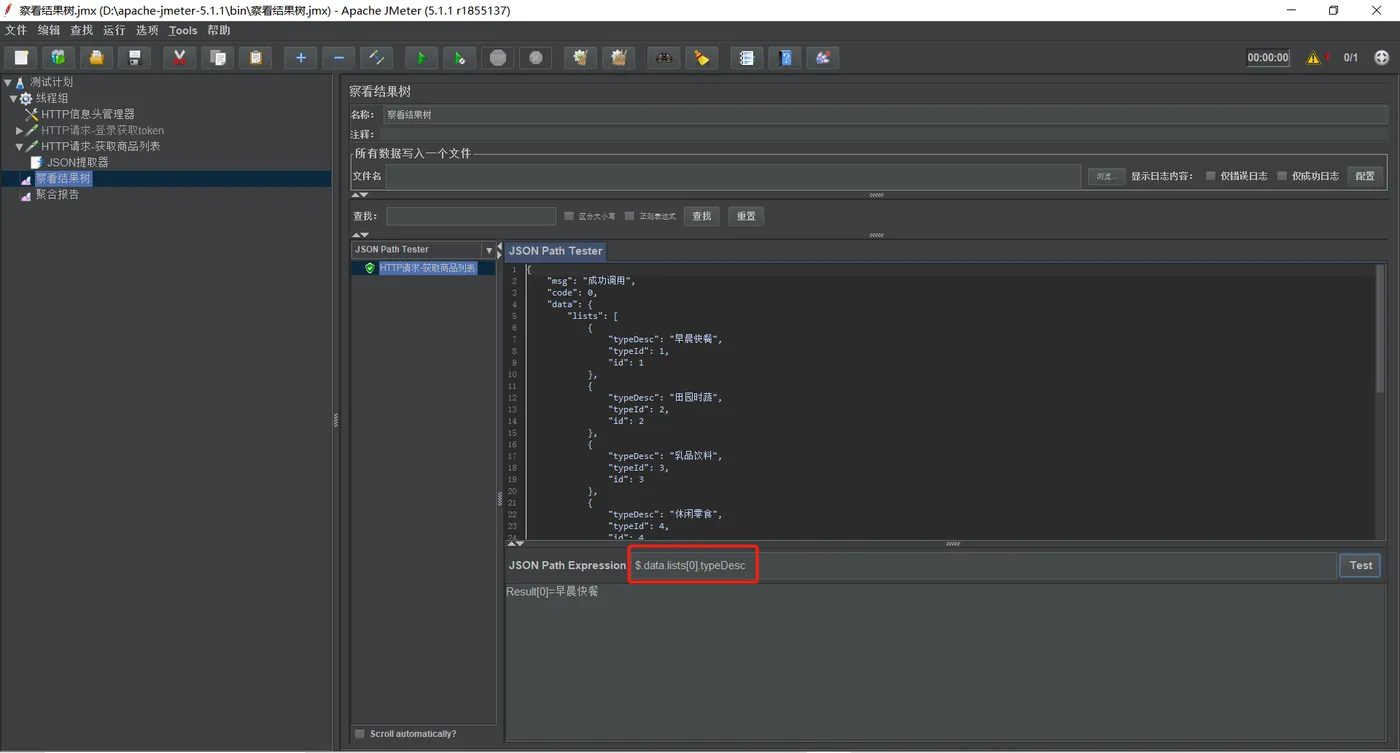Image resolution: width=1400 pixels, height=753 pixels.
Task: Click the Paste clipboard icon
Action: [255, 58]
